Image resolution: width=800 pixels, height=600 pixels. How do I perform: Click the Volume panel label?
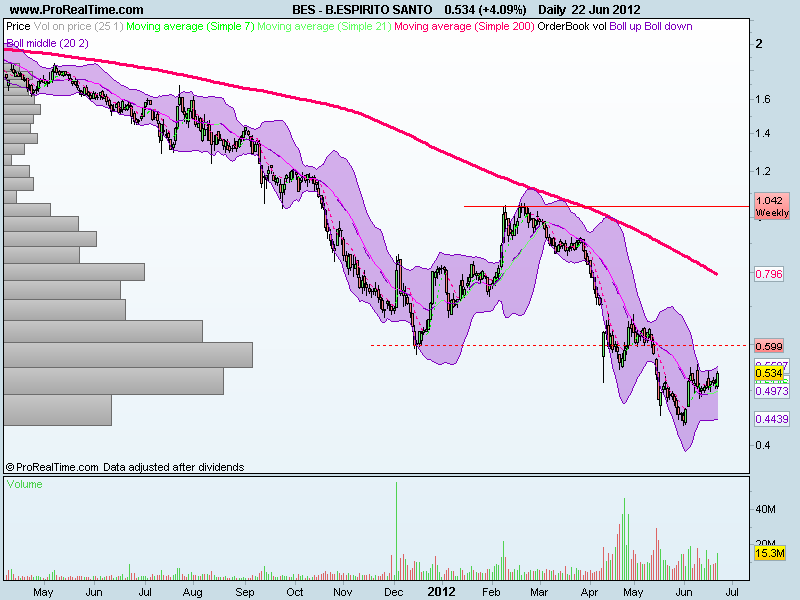click(24, 484)
